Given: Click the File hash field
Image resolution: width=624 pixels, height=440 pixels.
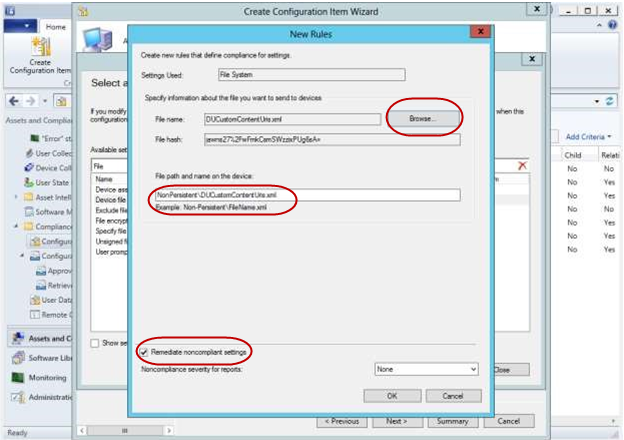Looking at the screenshot, I should 332,139.
